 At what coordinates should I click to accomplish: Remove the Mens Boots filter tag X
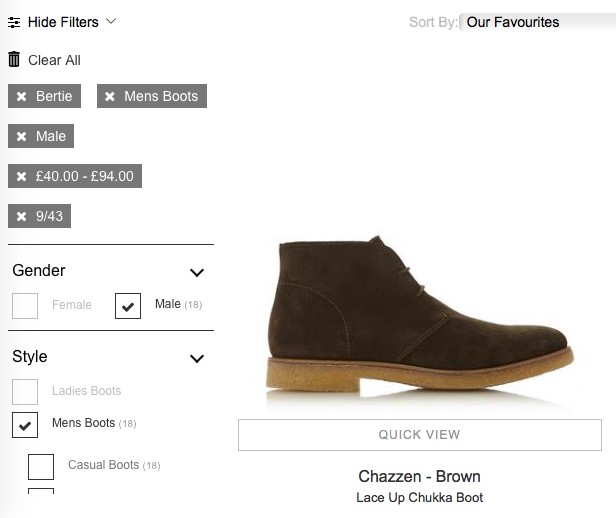tap(110, 96)
